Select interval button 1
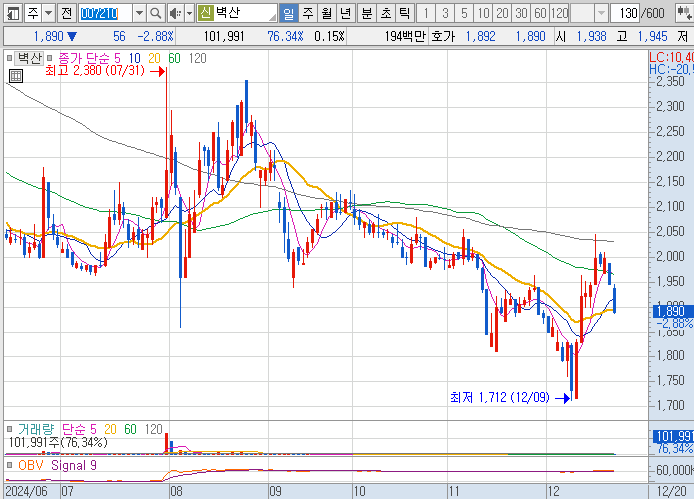 426,14
